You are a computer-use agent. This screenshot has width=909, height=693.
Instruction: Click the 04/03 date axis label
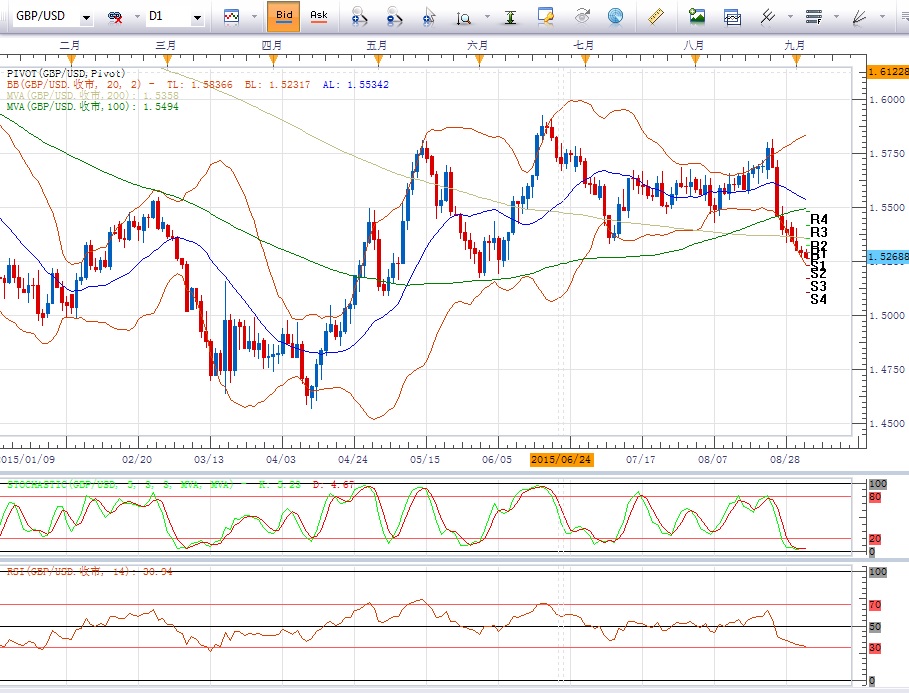pyautogui.click(x=281, y=459)
